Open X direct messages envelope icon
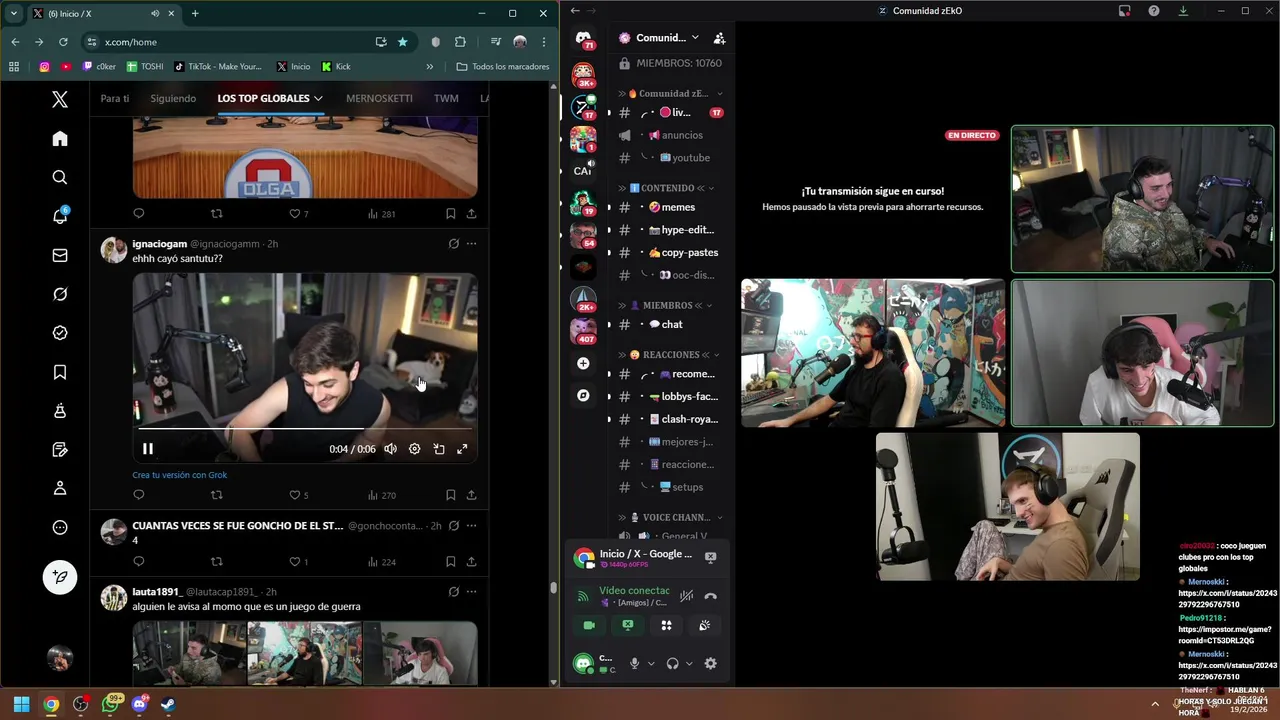Screen dimensions: 1280x720 60,255
